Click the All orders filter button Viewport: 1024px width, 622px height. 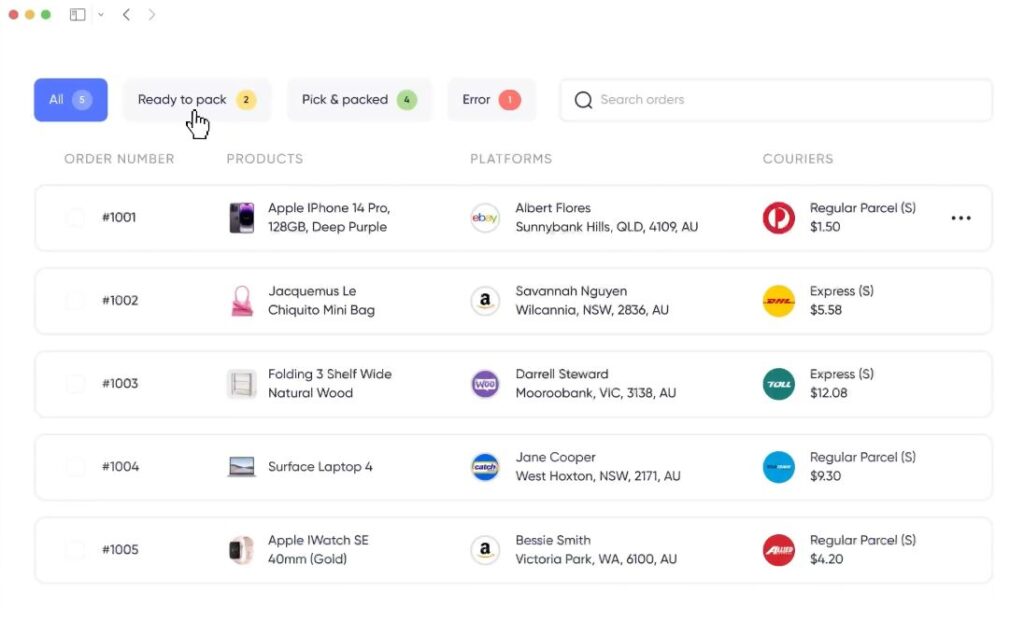pos(70,99)
